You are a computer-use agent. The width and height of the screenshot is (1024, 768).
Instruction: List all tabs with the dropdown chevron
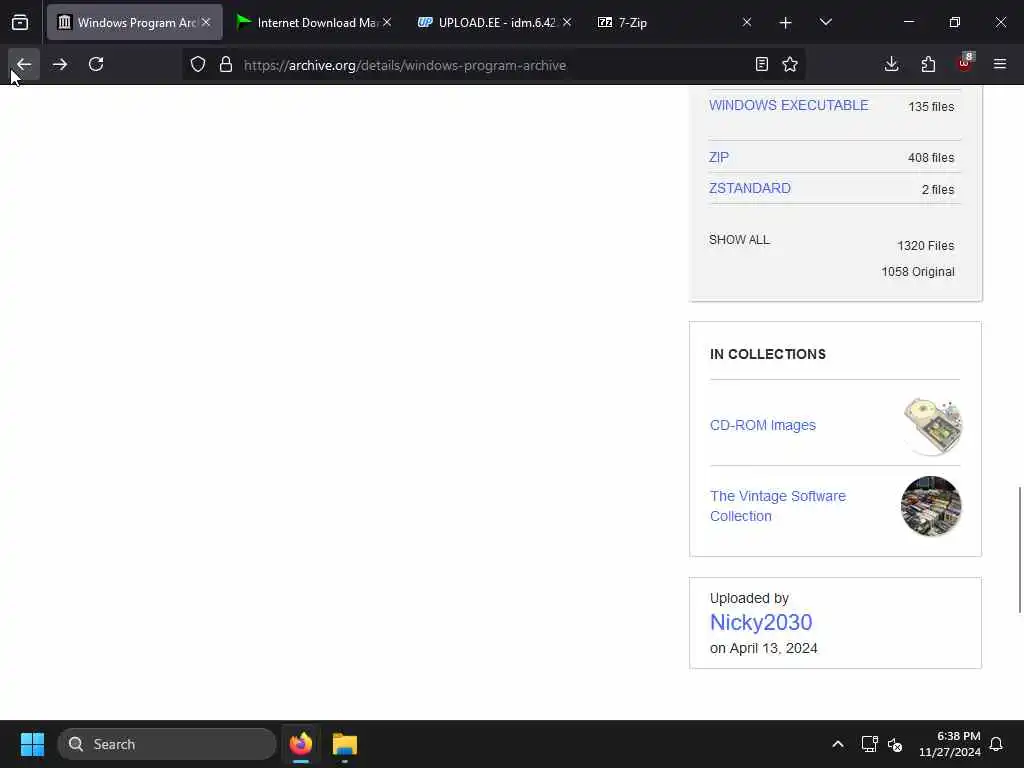click(825, 22)
